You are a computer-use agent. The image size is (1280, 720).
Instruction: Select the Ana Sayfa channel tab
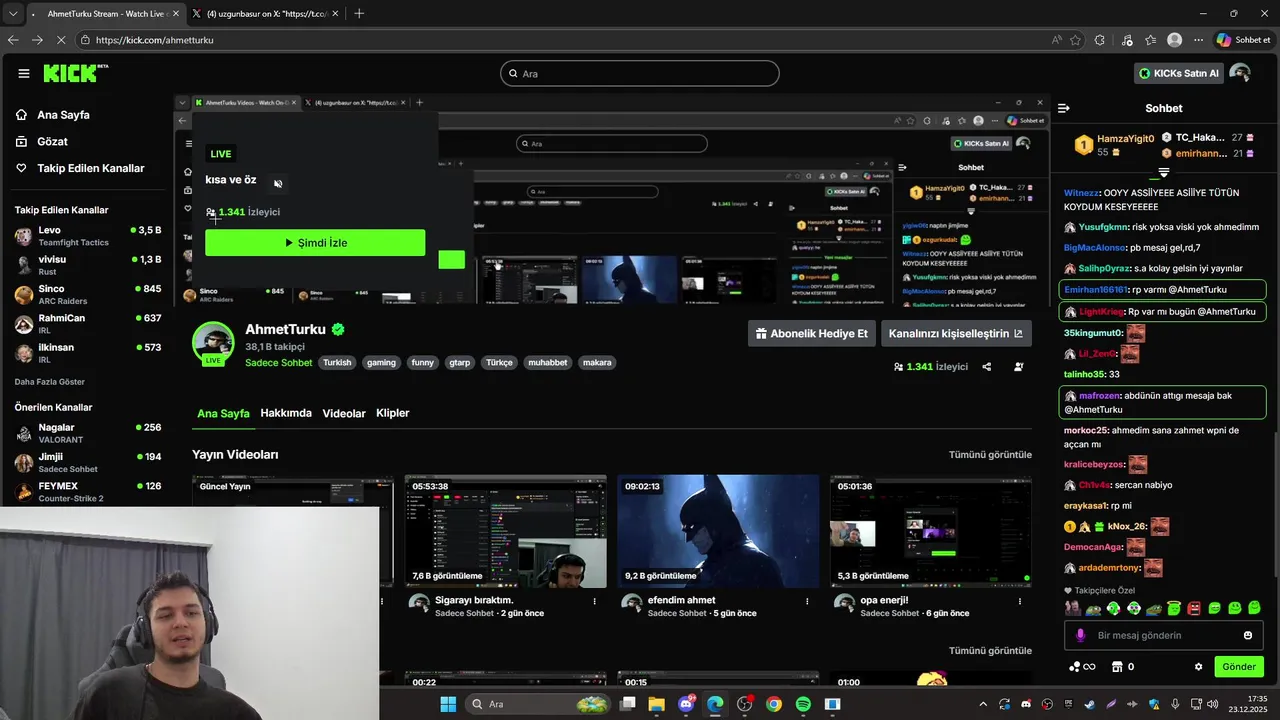coord(223,413)
